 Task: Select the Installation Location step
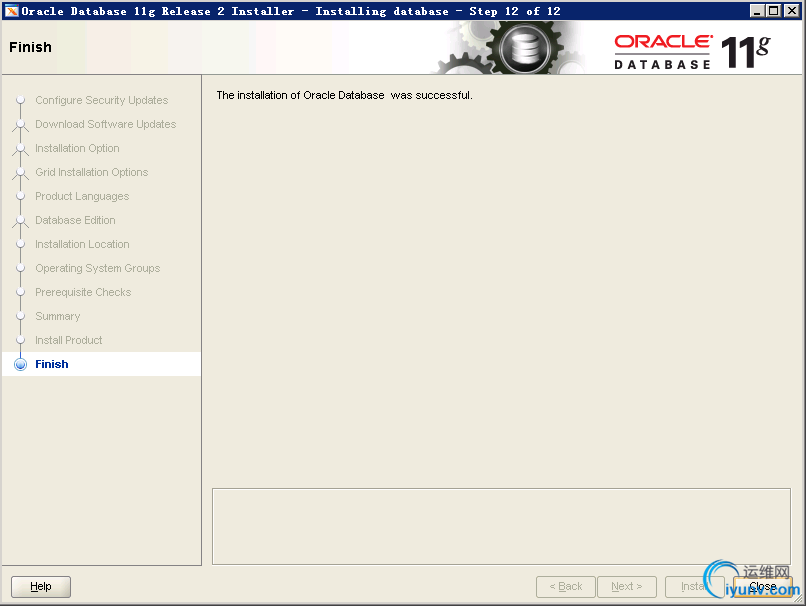(x=82, y=244)
